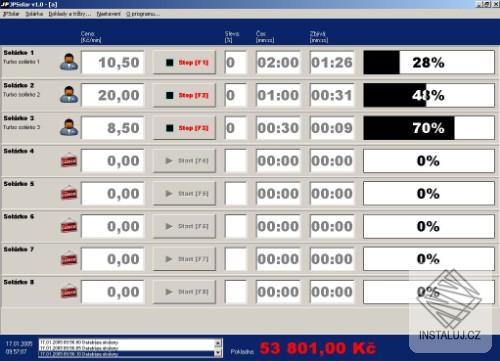Viewport: 500px width, 362px height.
Task: Click the log list scroll down arrow
Action: [218, 353]
